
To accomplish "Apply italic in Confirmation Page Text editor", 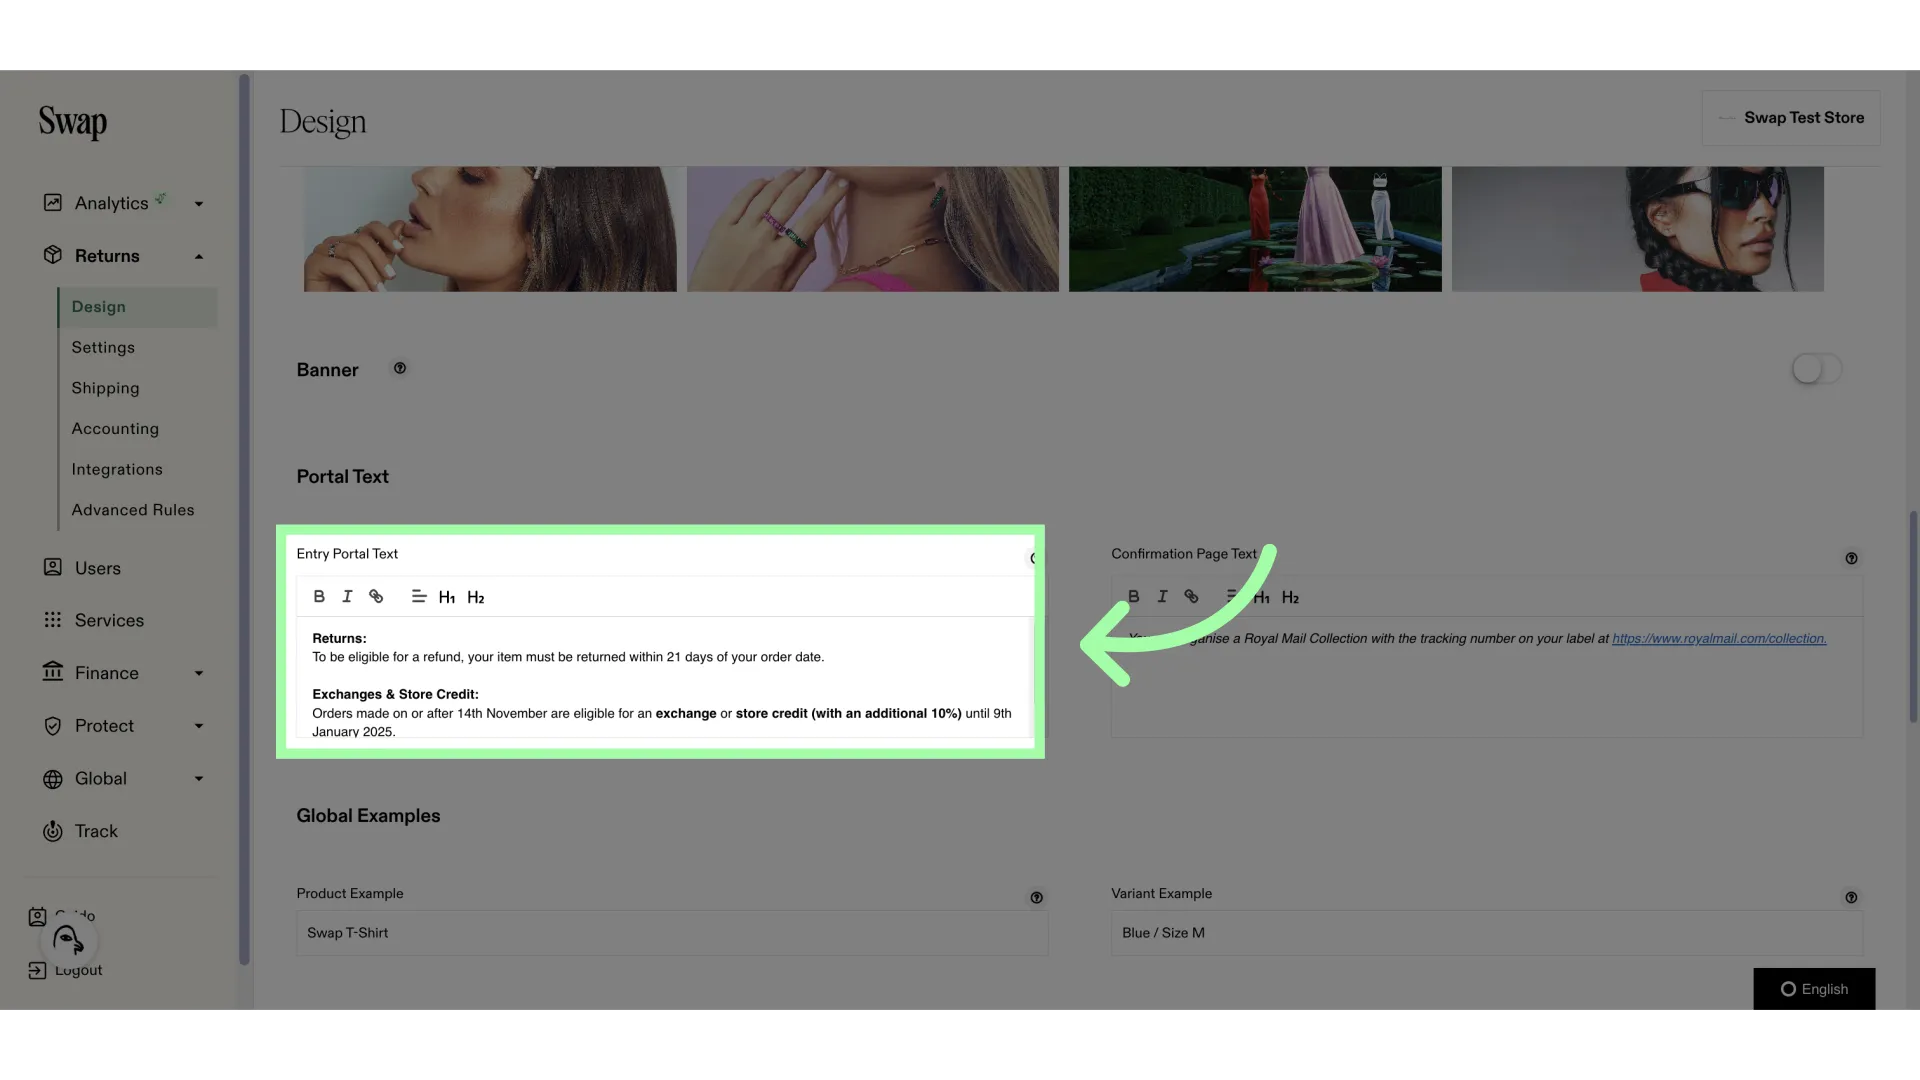I will point(1162,596).
